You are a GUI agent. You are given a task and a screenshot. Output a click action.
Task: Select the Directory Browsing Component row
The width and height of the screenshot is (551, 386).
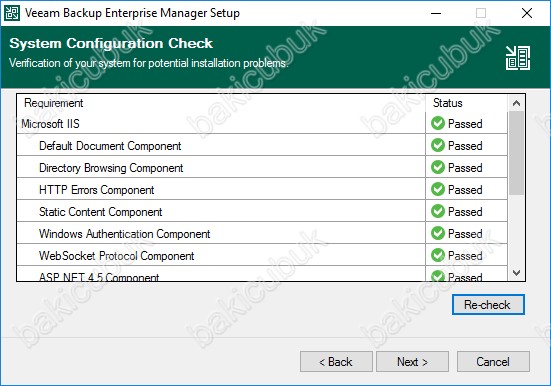(x=262, y=167)
